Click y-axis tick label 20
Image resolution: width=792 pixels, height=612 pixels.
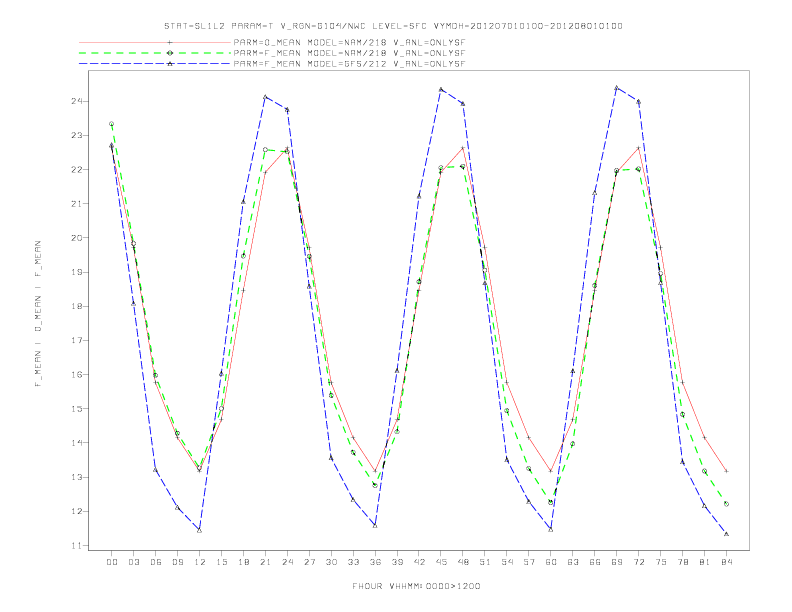click(76, 238)
